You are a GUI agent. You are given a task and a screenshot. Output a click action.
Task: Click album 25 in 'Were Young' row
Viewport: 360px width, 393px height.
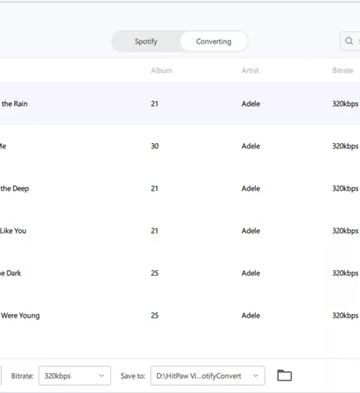click(x=155, y=315)
